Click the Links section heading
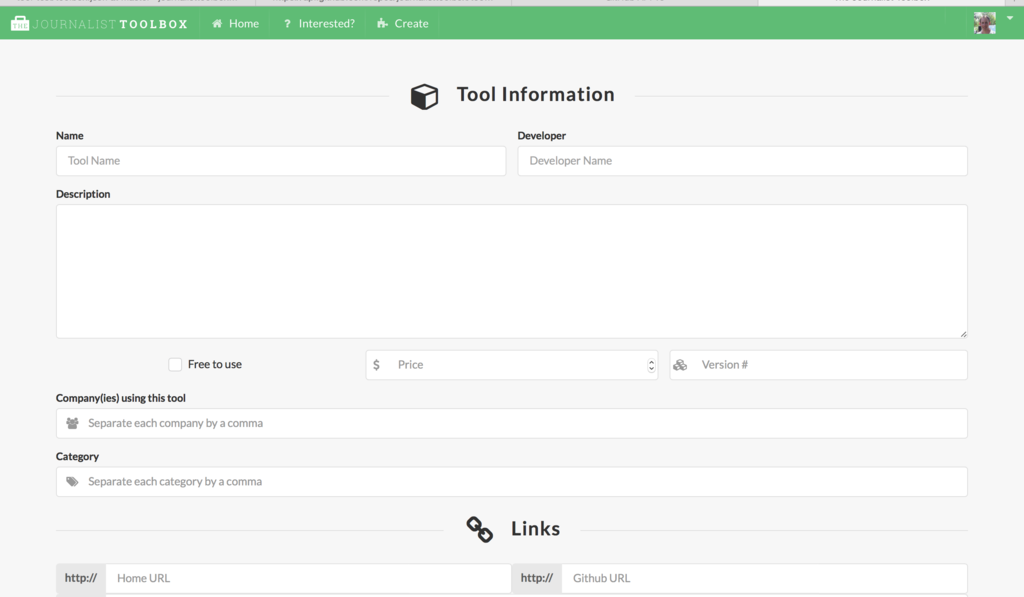1024x597 pixels. (x=536, y=528)
